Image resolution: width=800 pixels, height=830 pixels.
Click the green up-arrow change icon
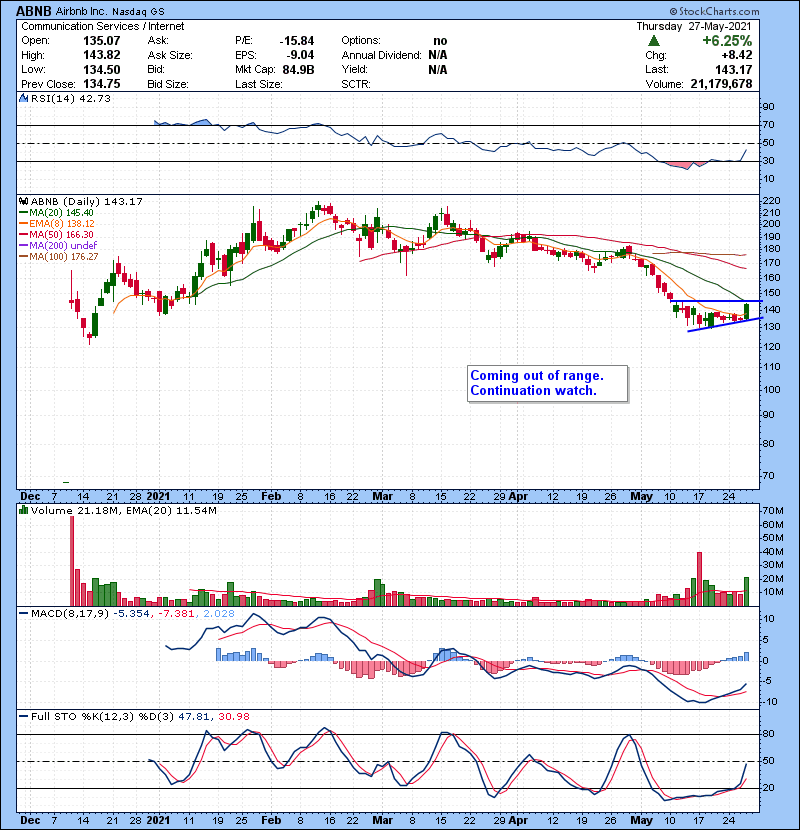(x=654, y=41)
